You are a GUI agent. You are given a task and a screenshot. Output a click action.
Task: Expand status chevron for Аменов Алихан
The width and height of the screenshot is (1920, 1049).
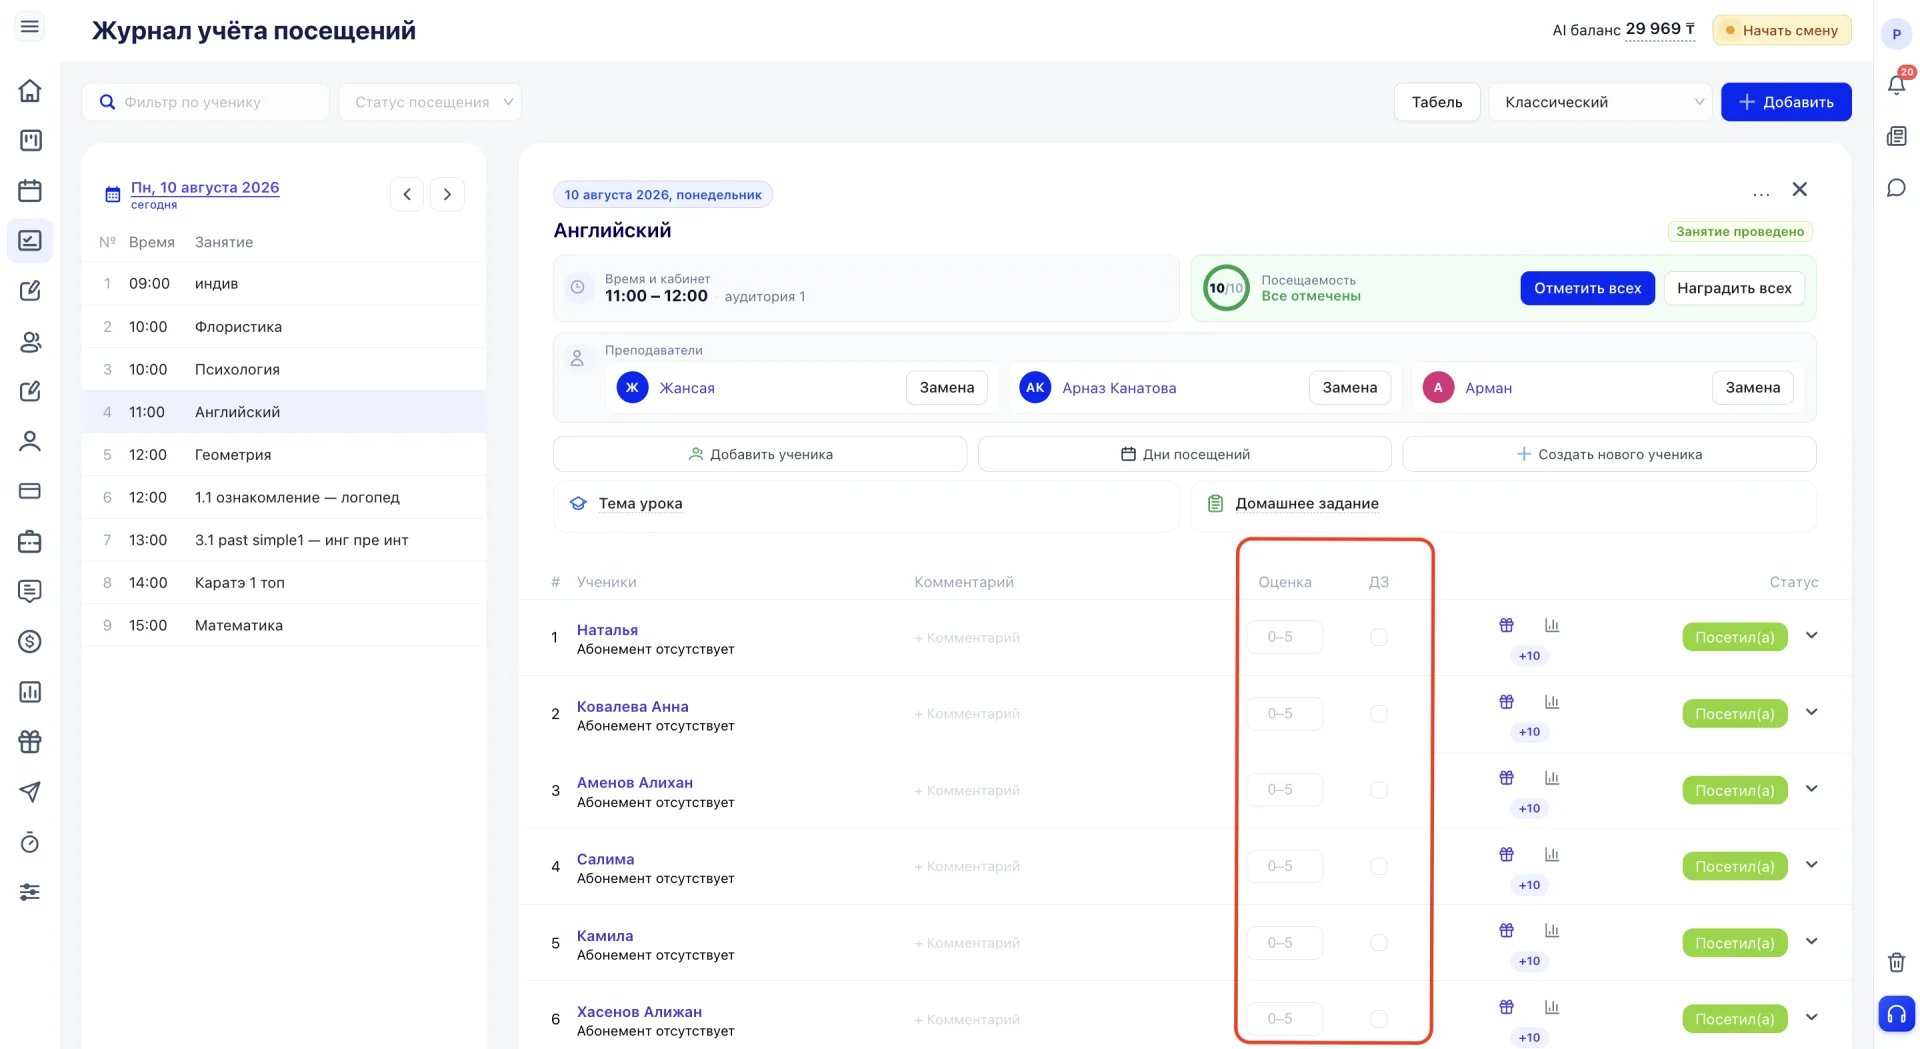pos(1811,789)
